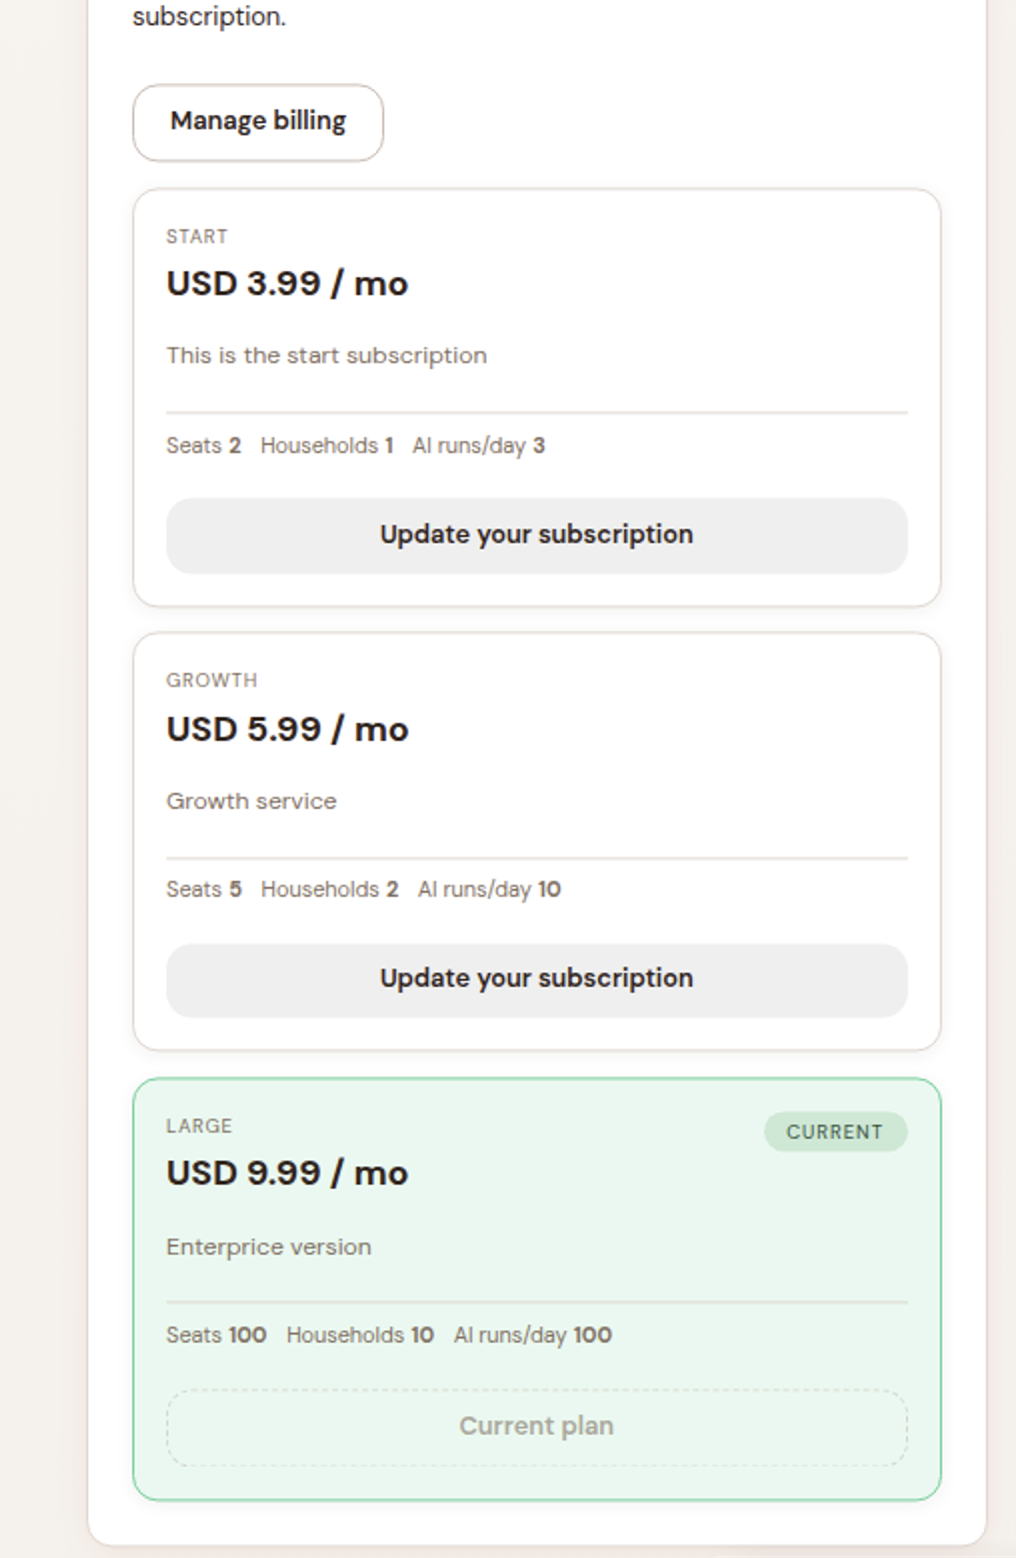Click the CURRENT badge on Large plan

834,1132
